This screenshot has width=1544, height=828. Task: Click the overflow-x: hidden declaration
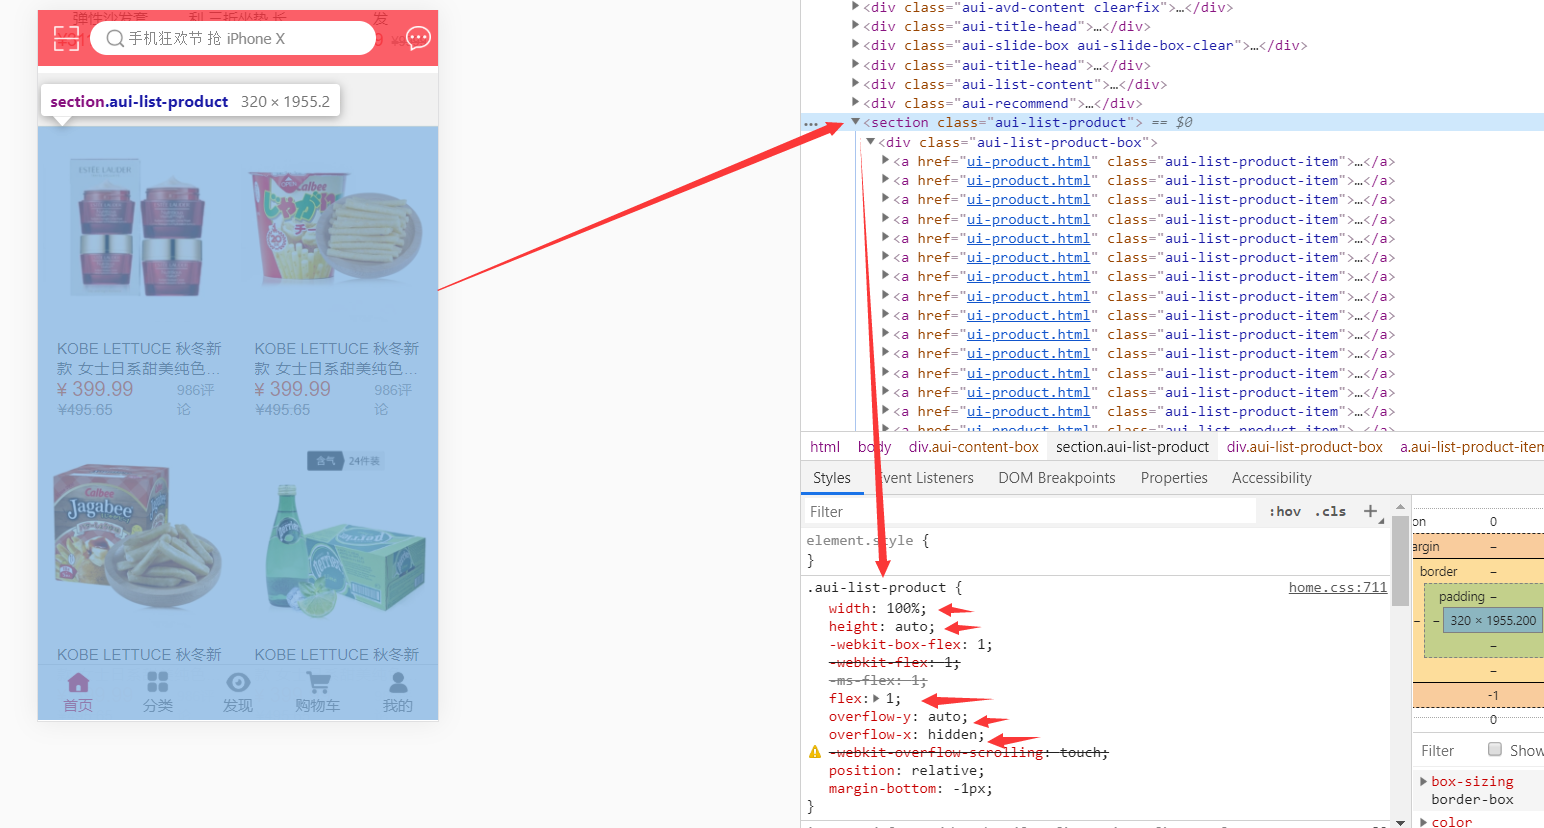906,734
